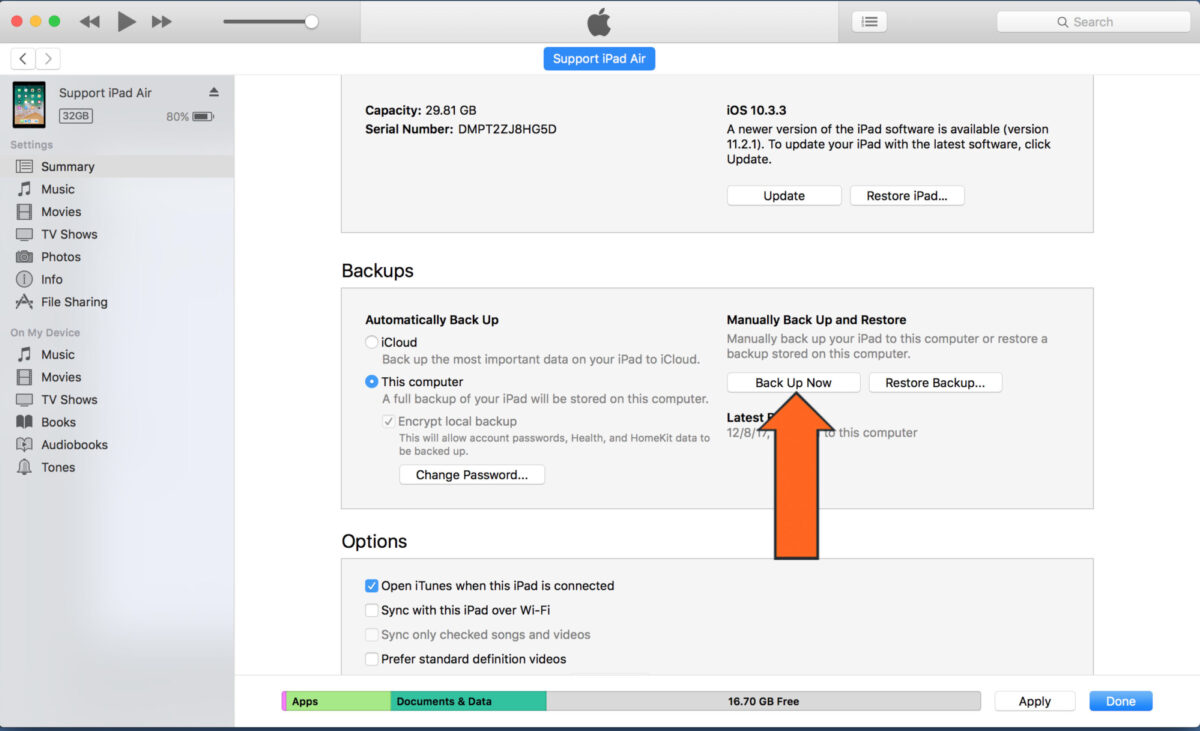Click the iOS 10.3.3 version text
This screenshot has width=1200, height=731.
tap(757, 110)
